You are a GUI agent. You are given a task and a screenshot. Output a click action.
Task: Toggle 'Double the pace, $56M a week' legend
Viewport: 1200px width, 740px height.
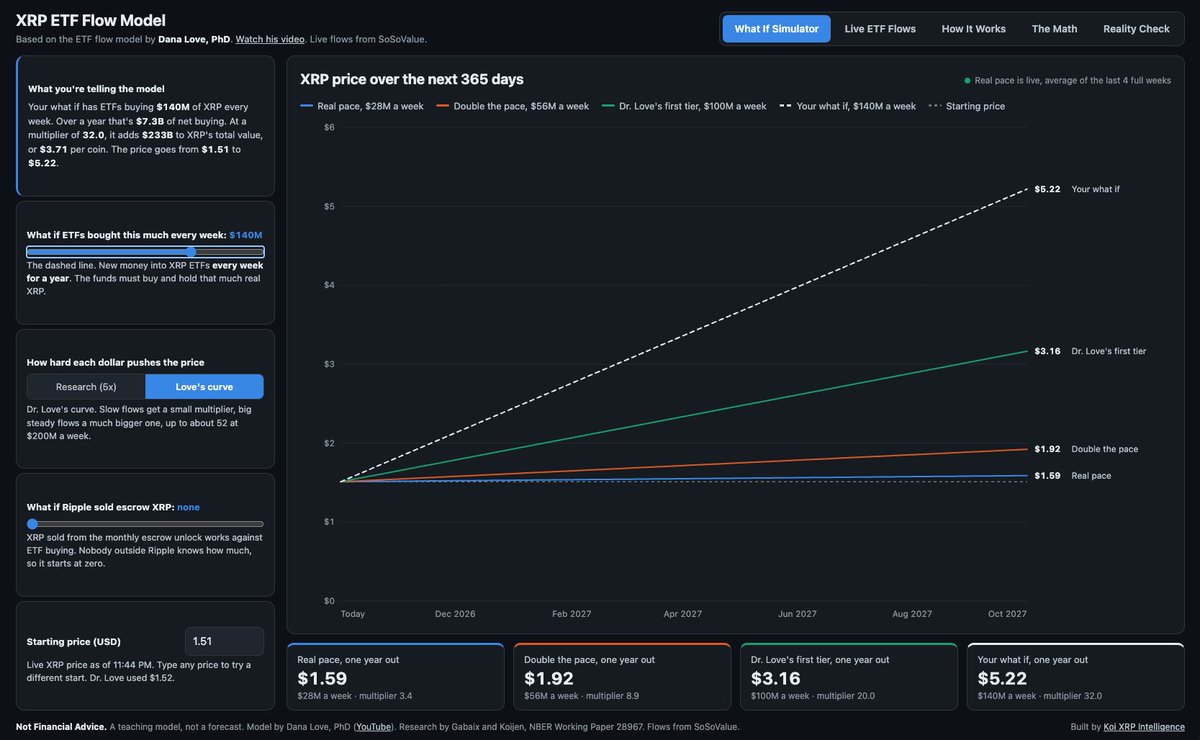(x=513, y=106)
